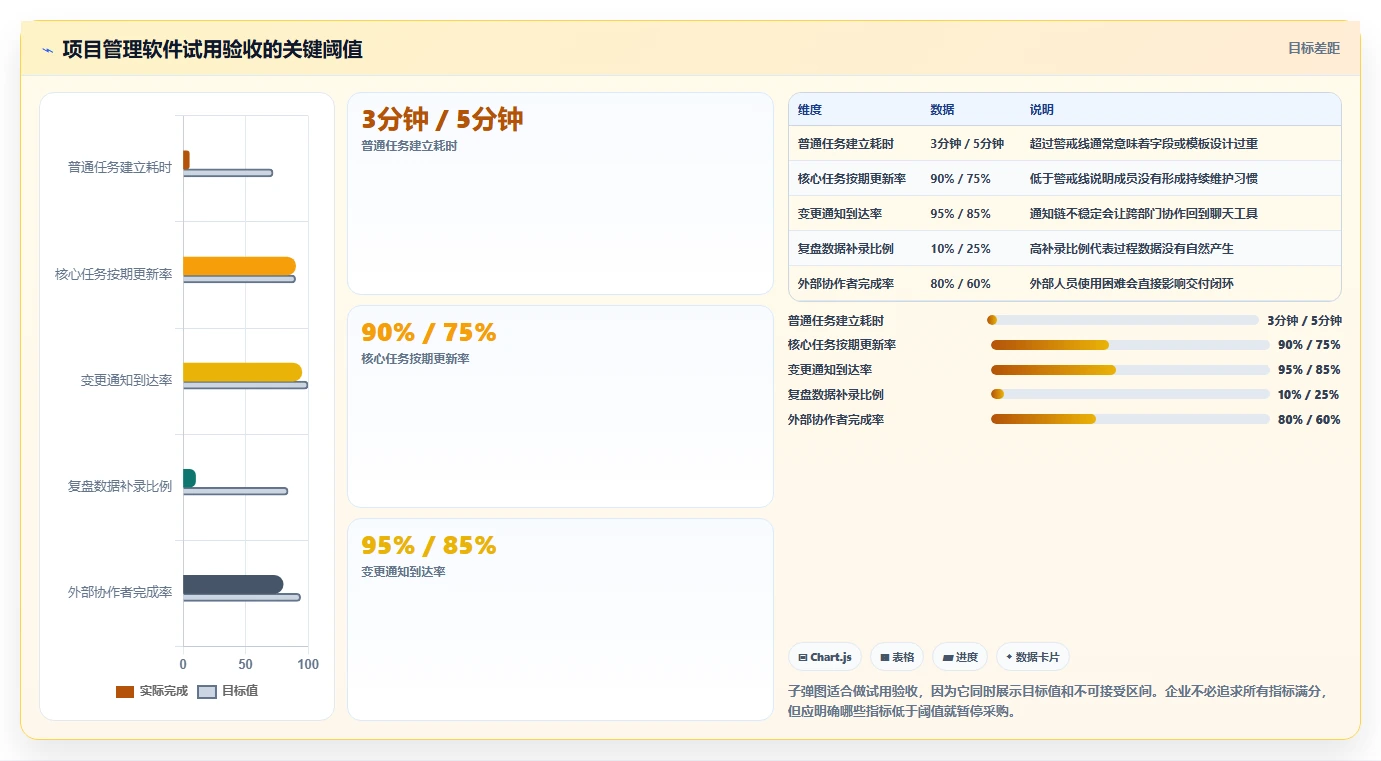Select the 核心任务按期更新率 progress bar

[1130, 345]
